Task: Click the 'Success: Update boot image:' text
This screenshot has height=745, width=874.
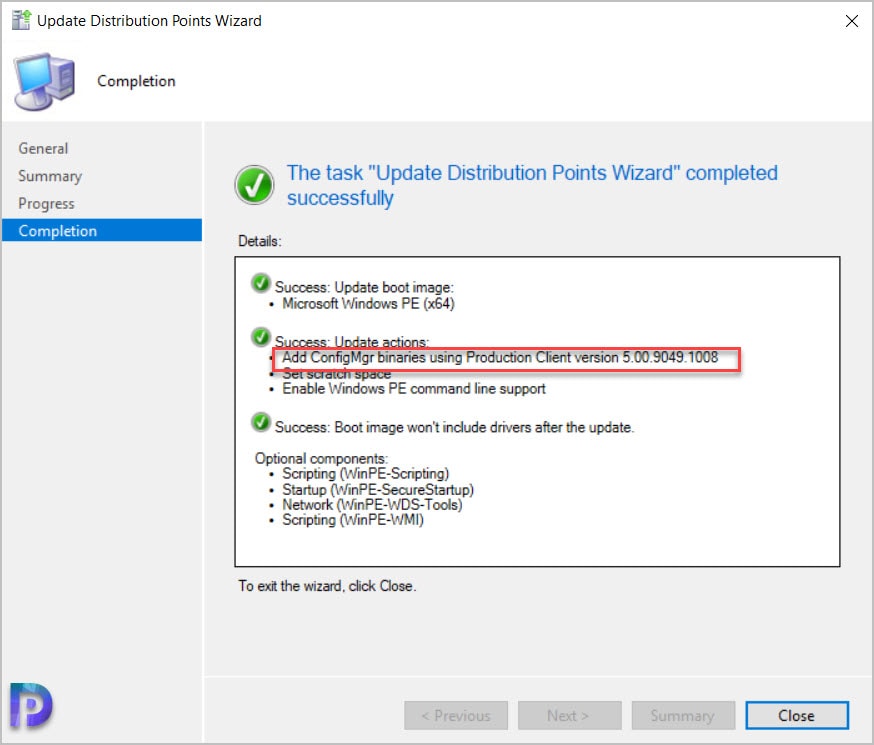Action: point(364,288)
